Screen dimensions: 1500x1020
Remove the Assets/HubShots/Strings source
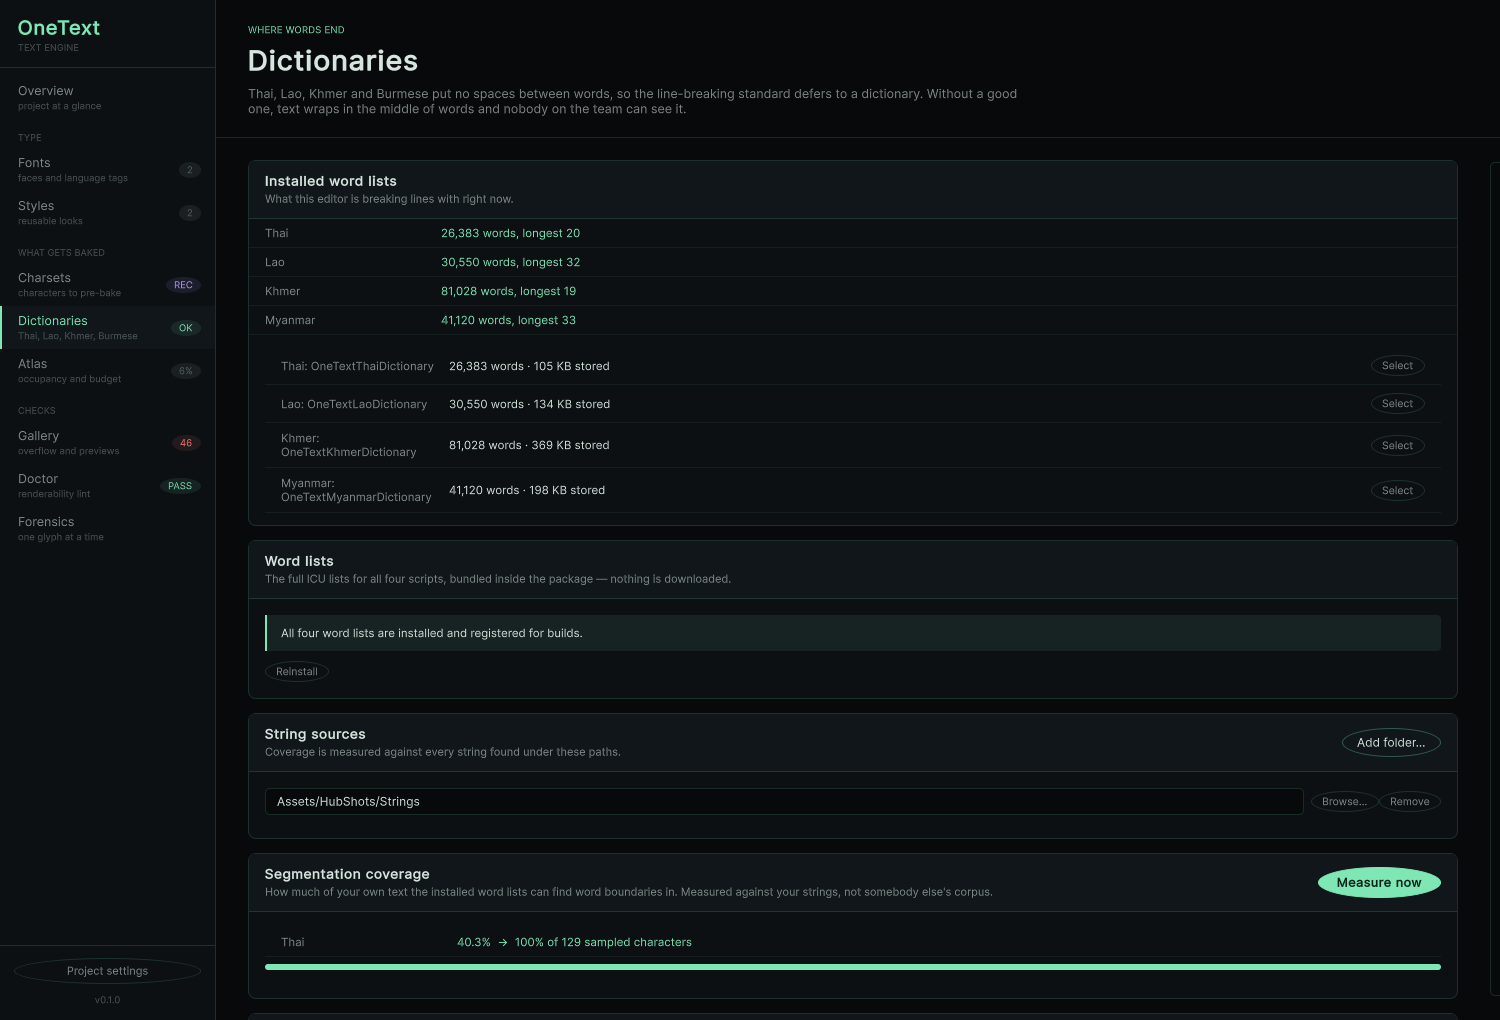pyautogui.click(x=1410, y=802)
